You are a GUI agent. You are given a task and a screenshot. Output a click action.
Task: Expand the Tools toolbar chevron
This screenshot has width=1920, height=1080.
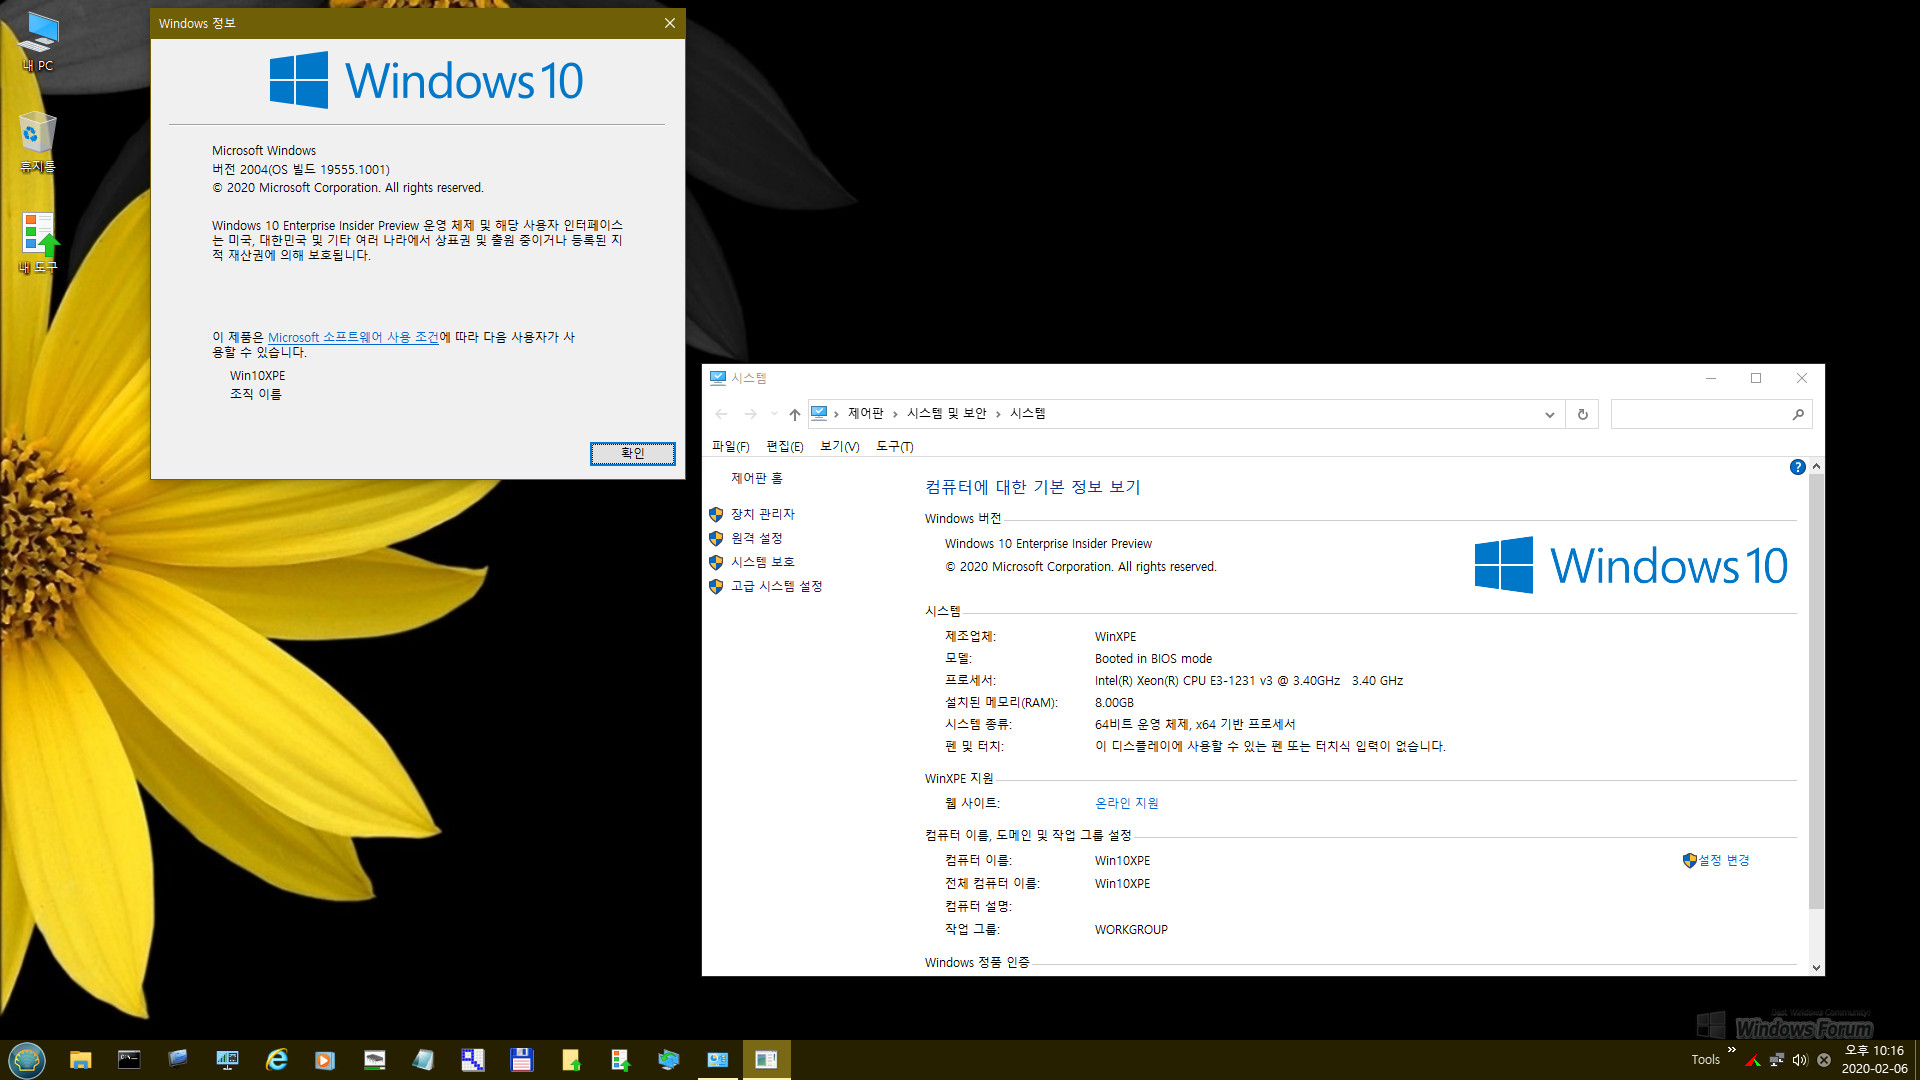coord(1731,1049)
